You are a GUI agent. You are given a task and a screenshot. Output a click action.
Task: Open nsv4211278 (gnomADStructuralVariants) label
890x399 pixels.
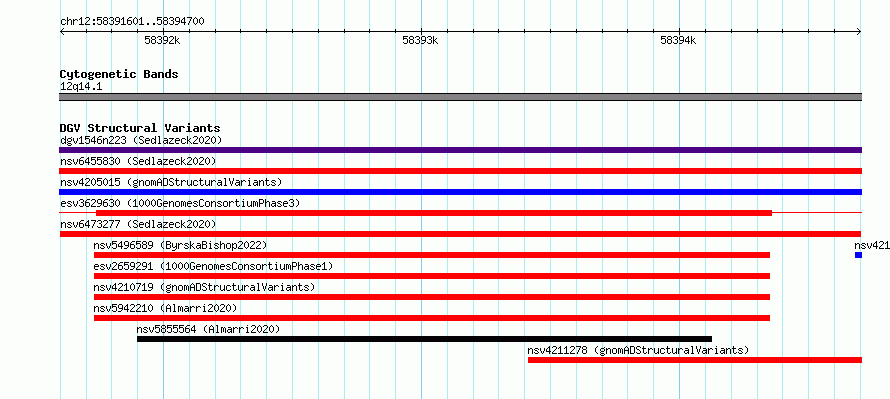pyautogui.click(x=638, y=350)
